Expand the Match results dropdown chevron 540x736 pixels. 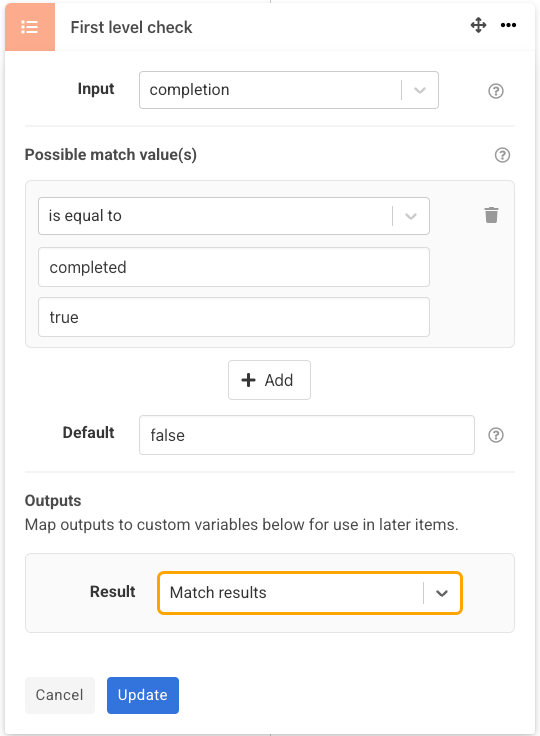(441, 593)
